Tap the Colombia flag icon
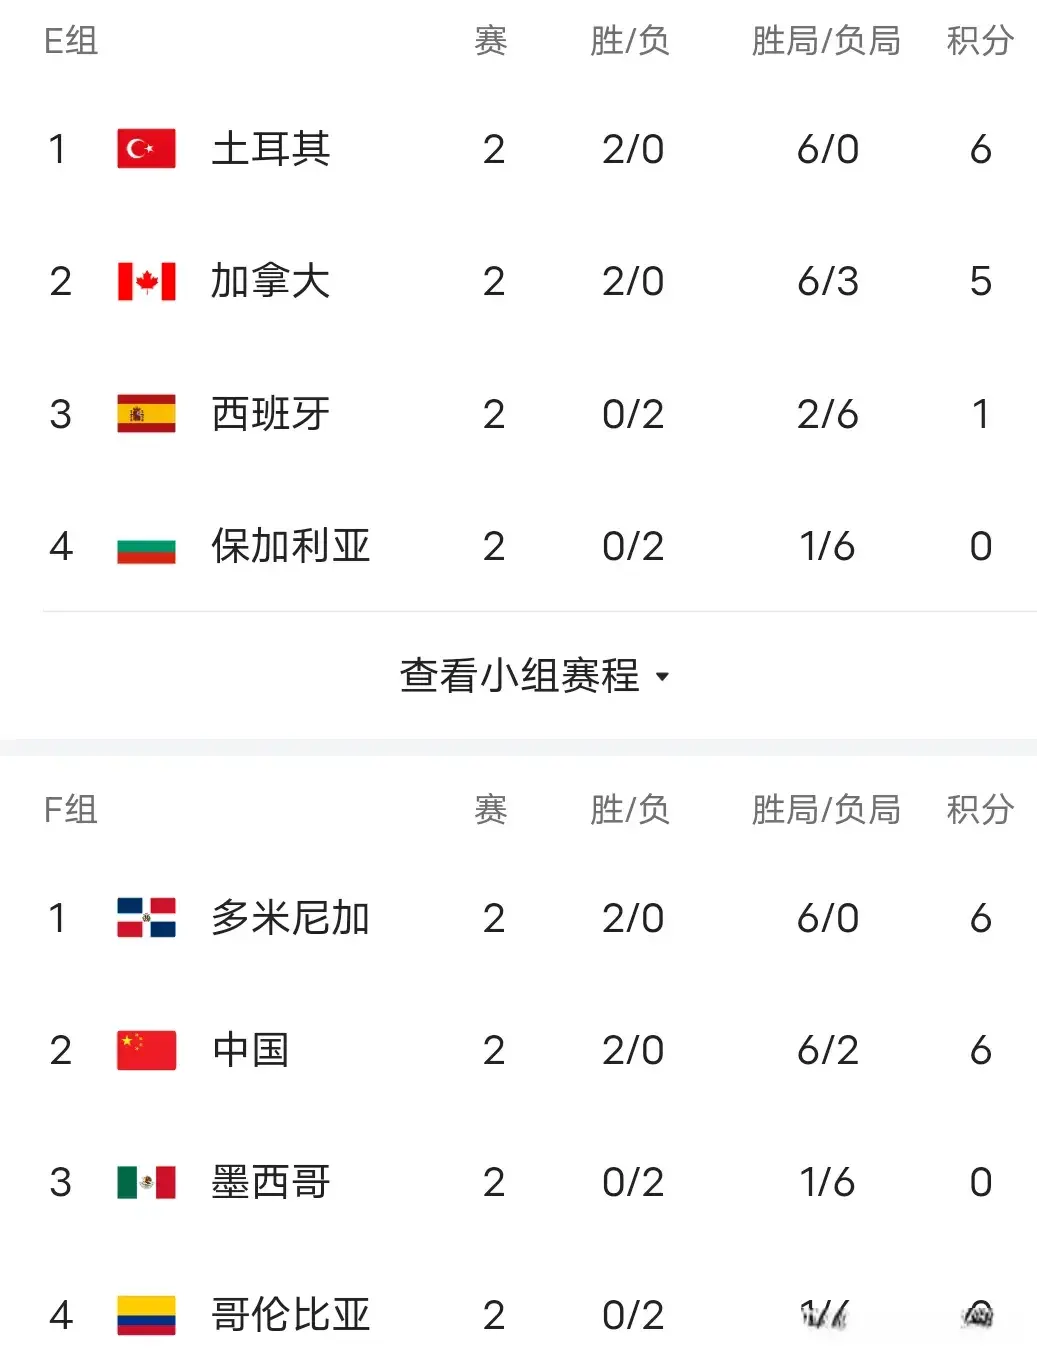Screen dimensions: 1037x1366 pyautogui.click(x=146, y=1315)
